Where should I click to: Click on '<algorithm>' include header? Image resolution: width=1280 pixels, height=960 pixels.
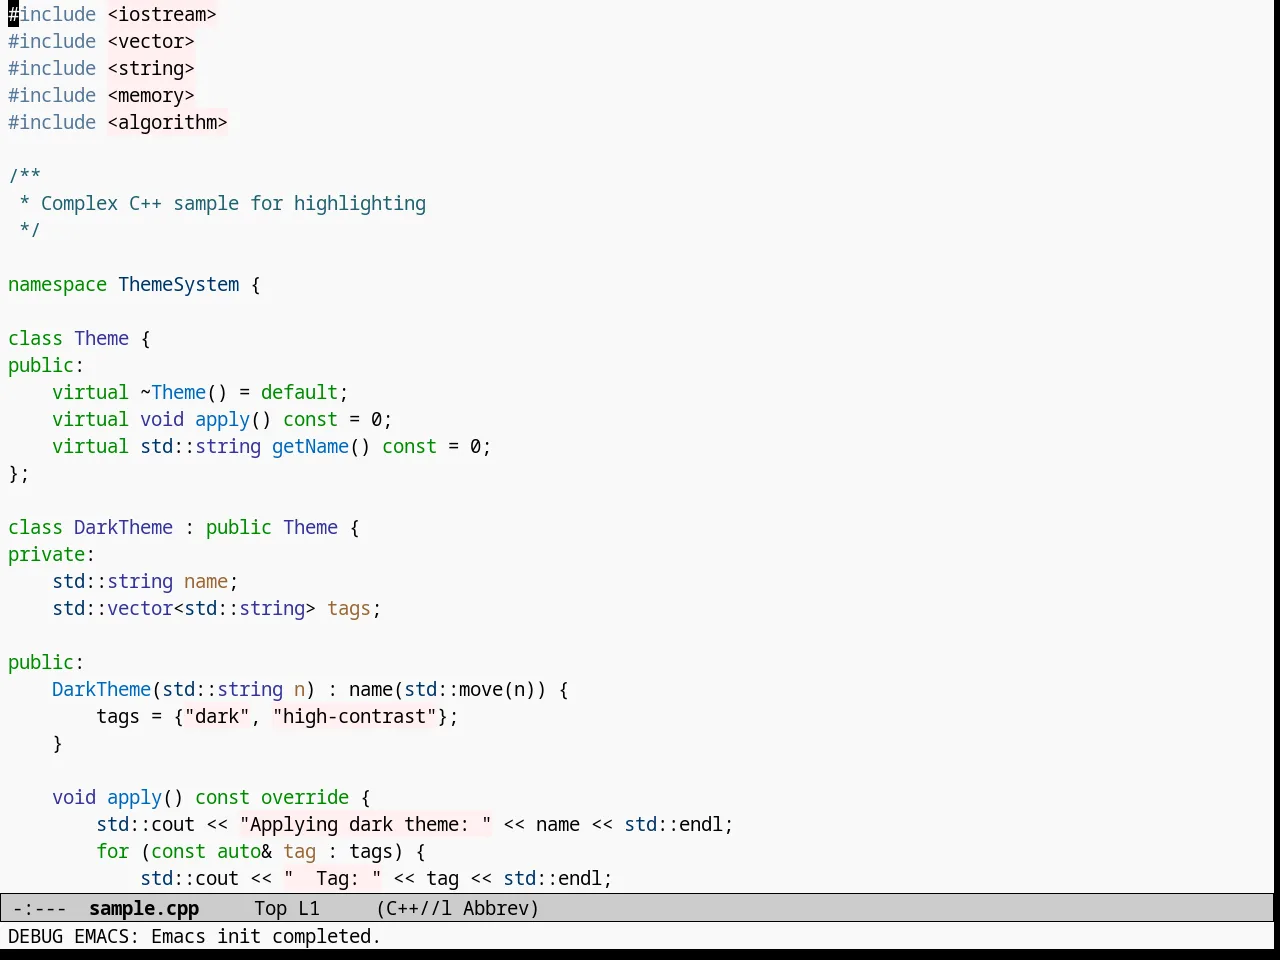pyautogui.click(x=167, y=122)
